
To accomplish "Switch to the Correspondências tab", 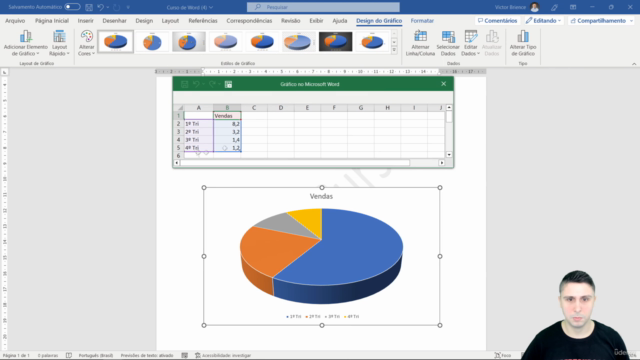I will [249, 21].
